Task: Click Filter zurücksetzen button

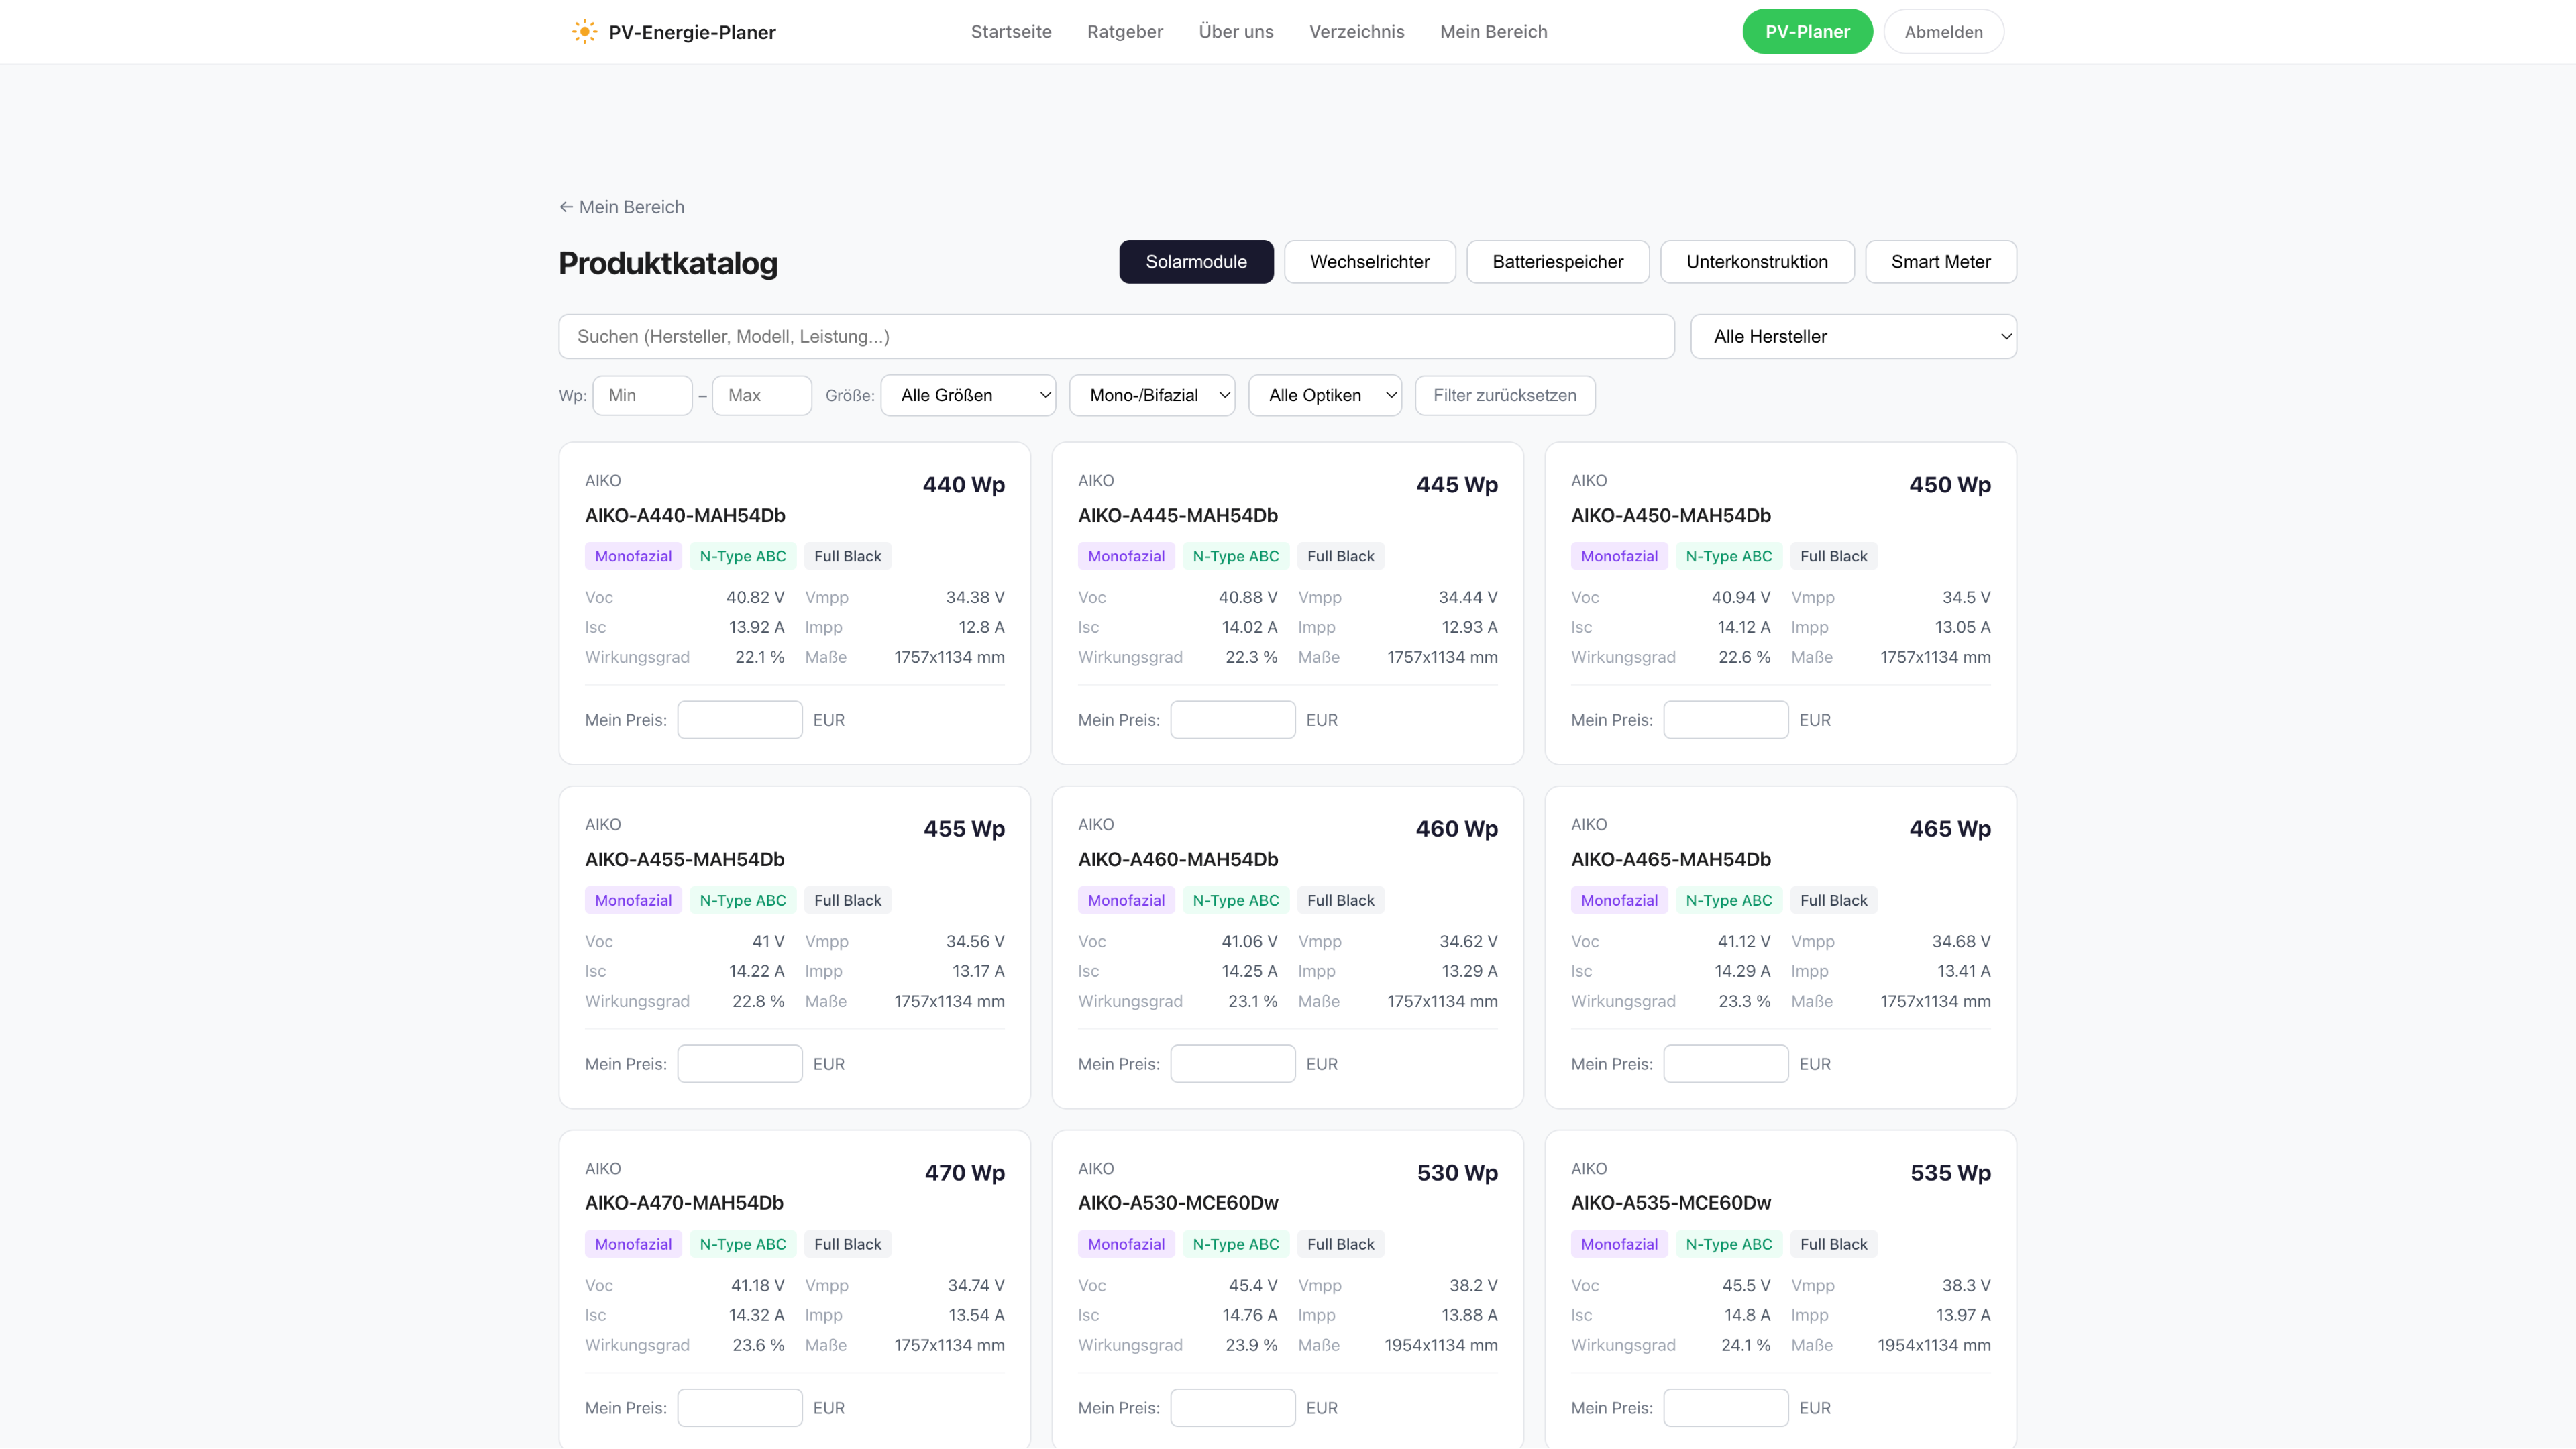Action: 1504,396
